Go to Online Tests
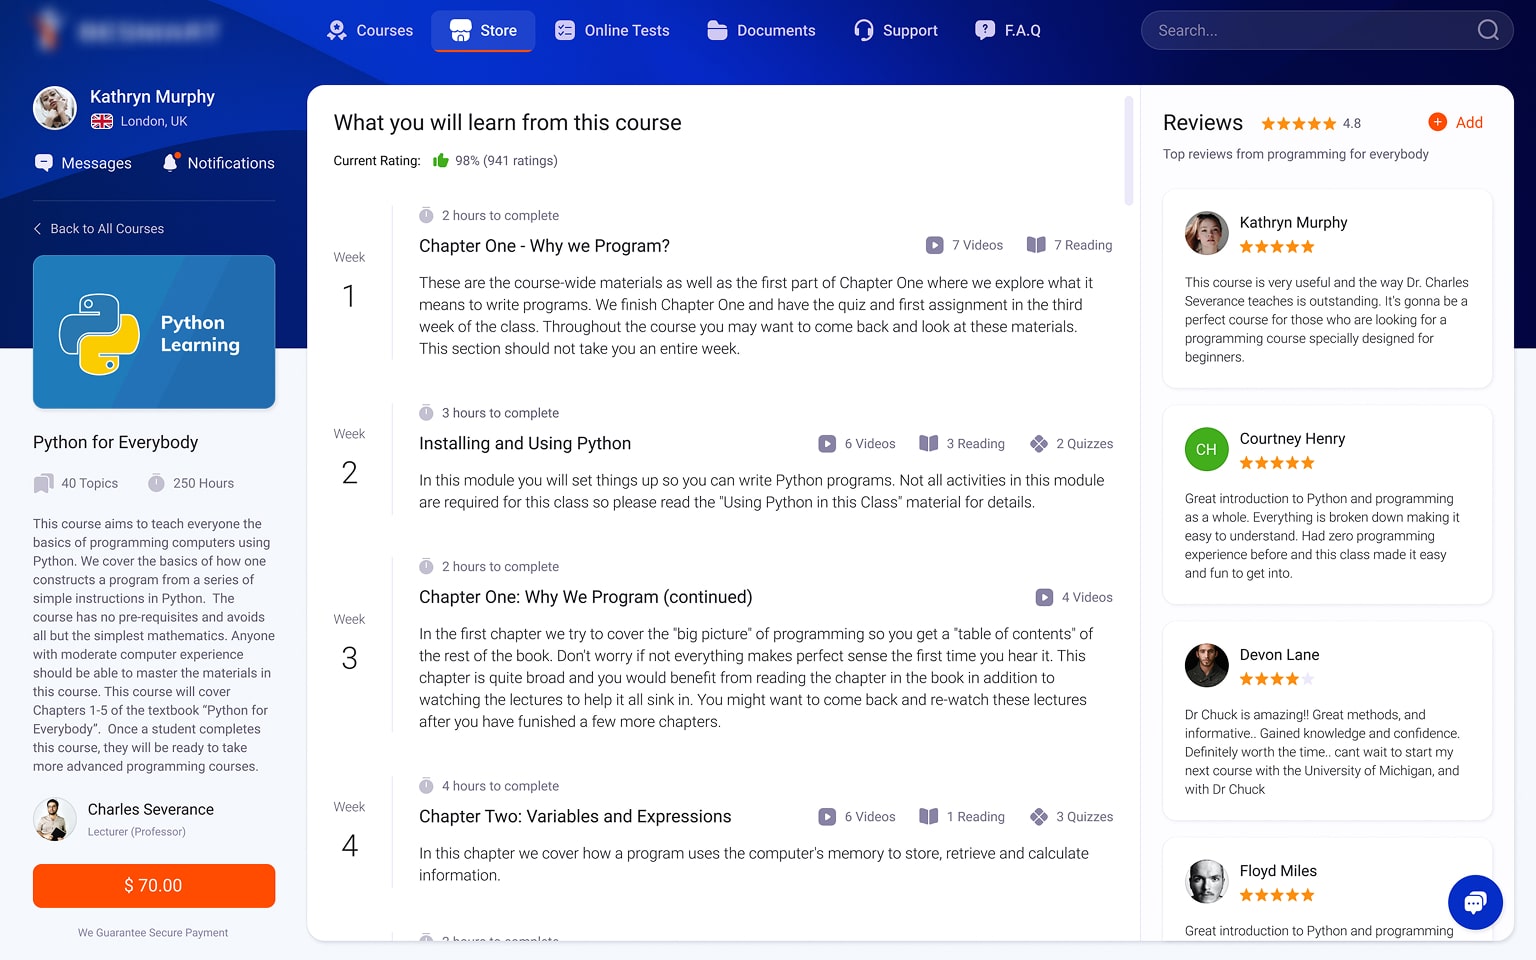The width and height of the screenshot is (1536, 960). point(612,30)
